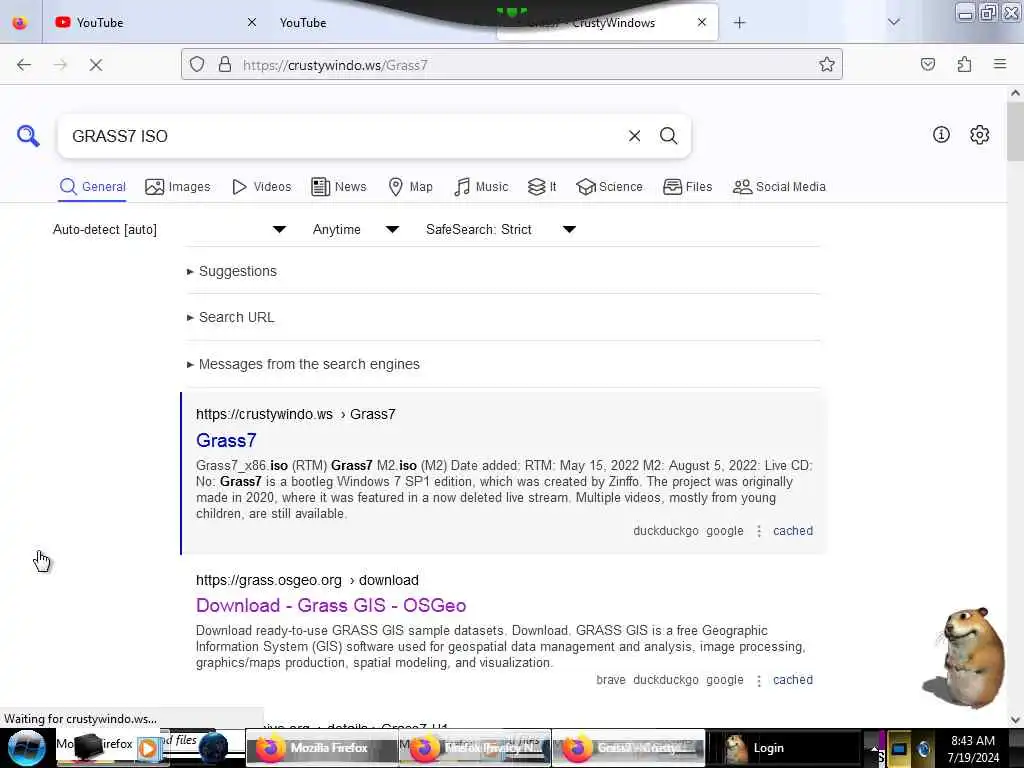Show hidden system tray icons
Viewport: 1024px width, 768px height.
[x=874, y=748]
